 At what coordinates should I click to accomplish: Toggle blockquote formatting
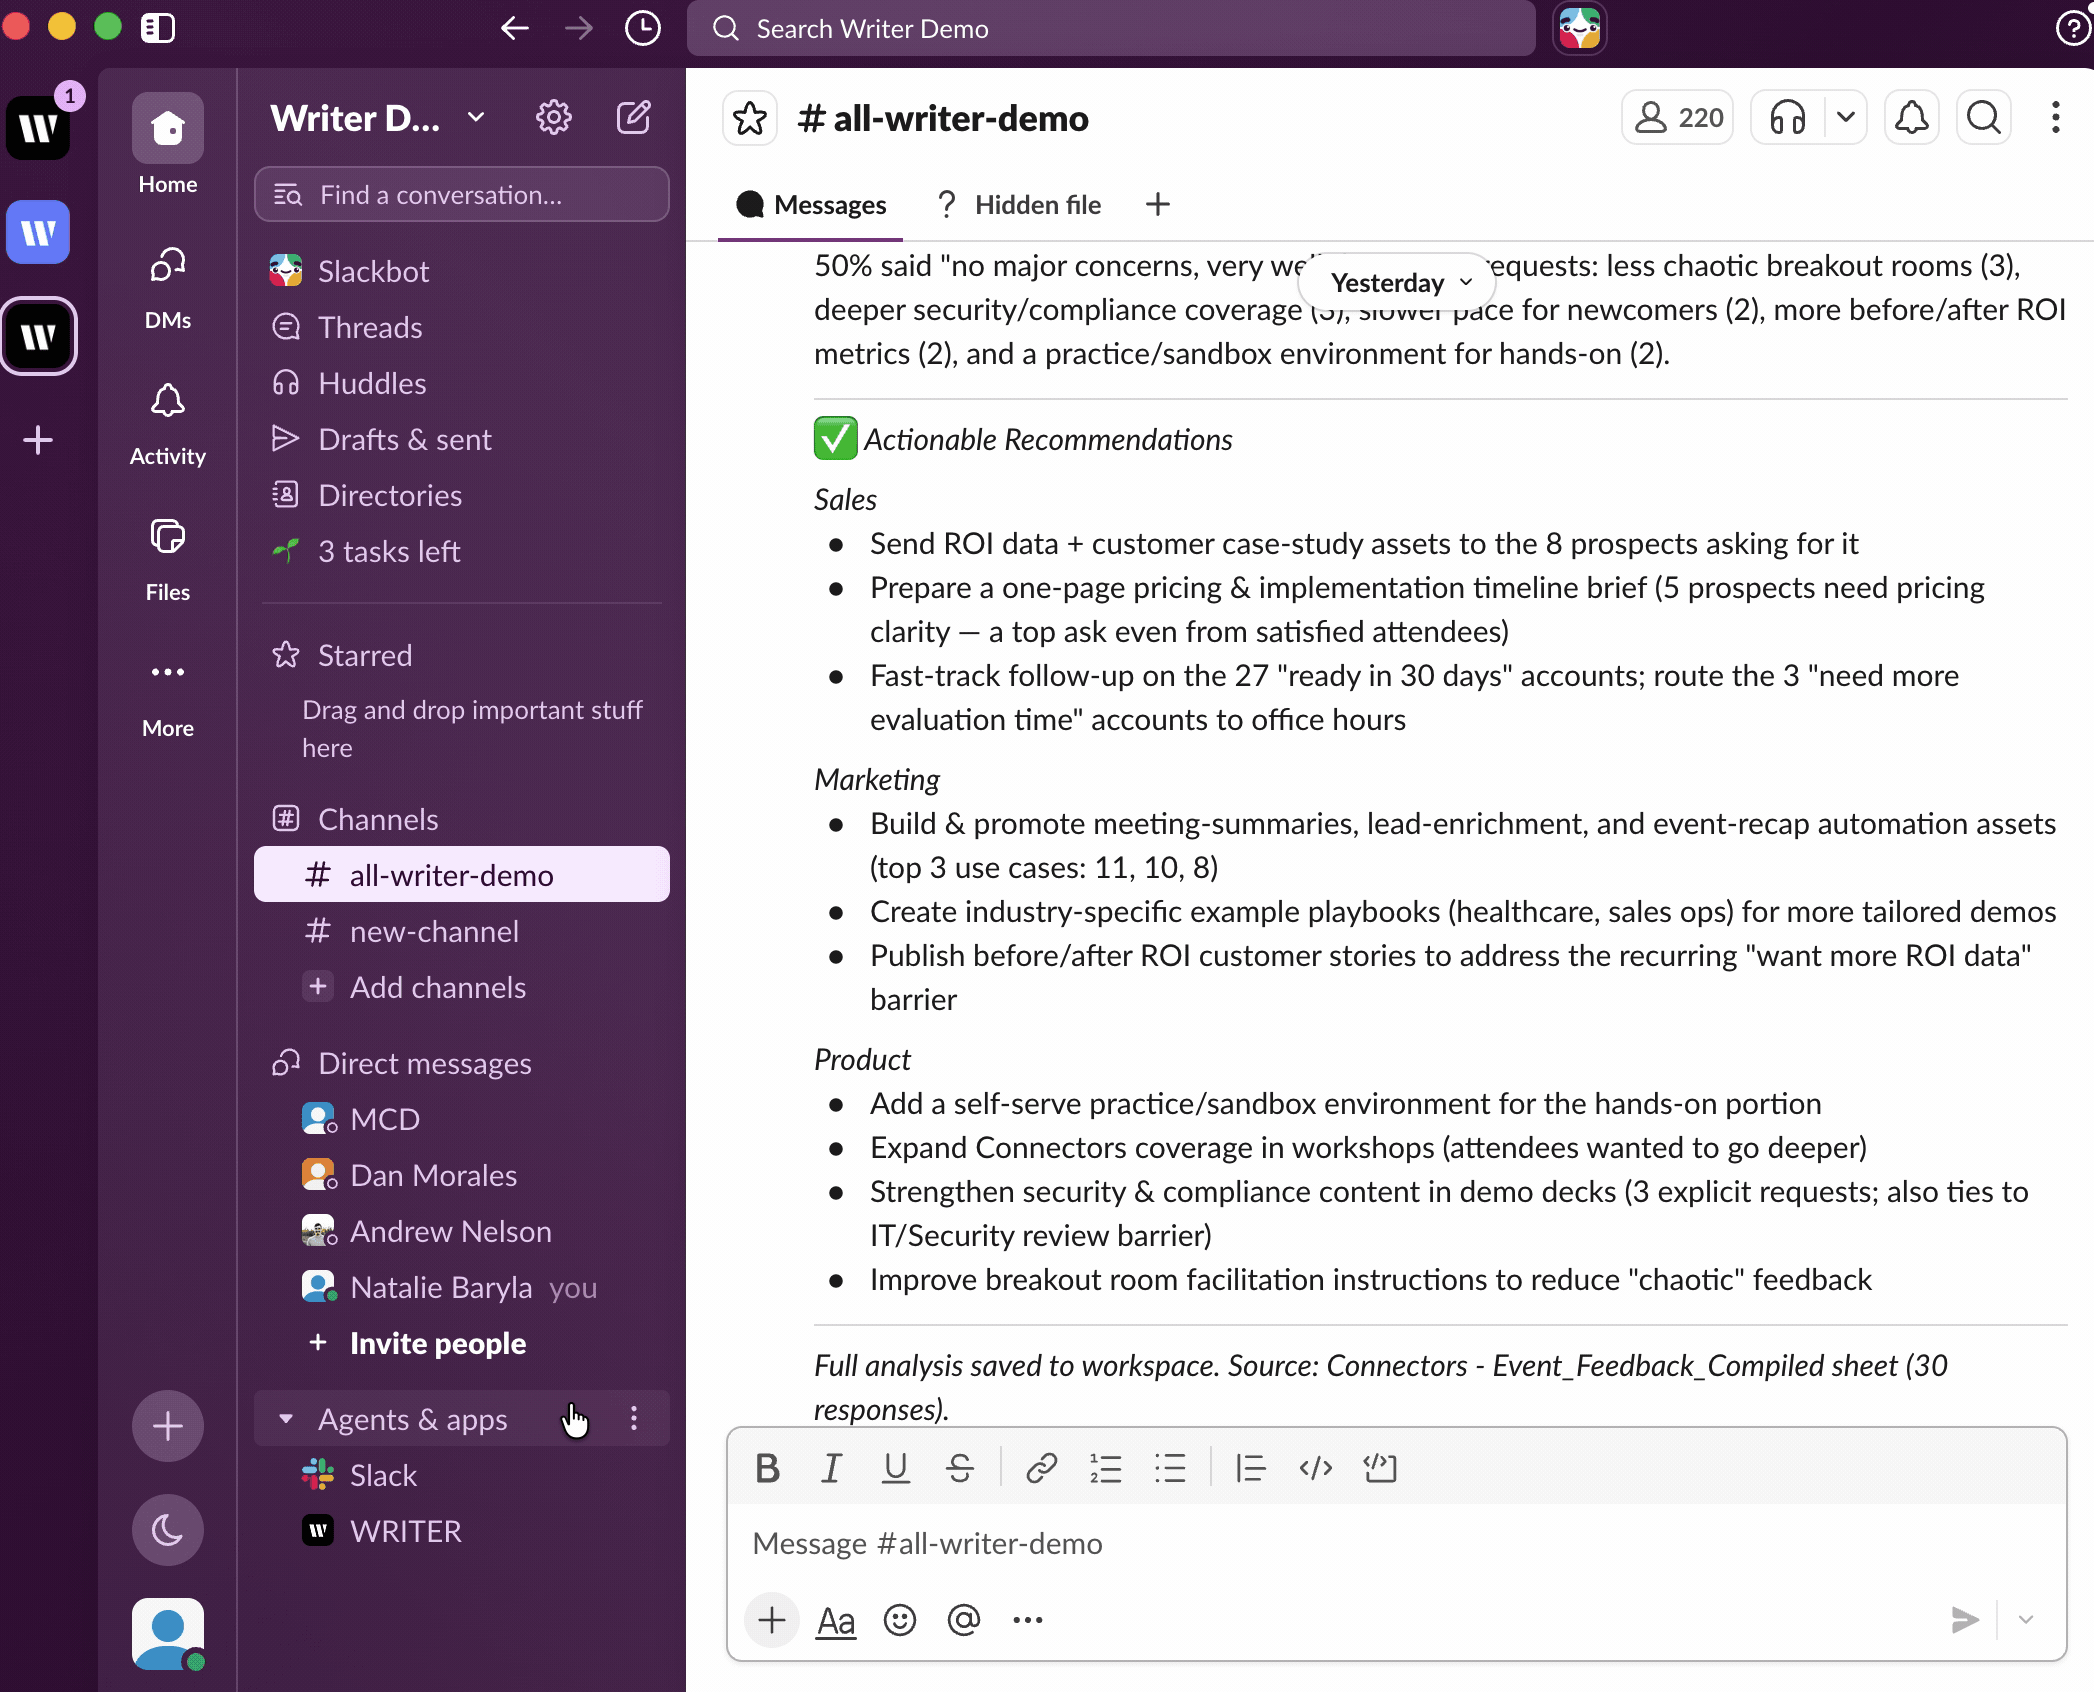click(x=1251, y=1468)
